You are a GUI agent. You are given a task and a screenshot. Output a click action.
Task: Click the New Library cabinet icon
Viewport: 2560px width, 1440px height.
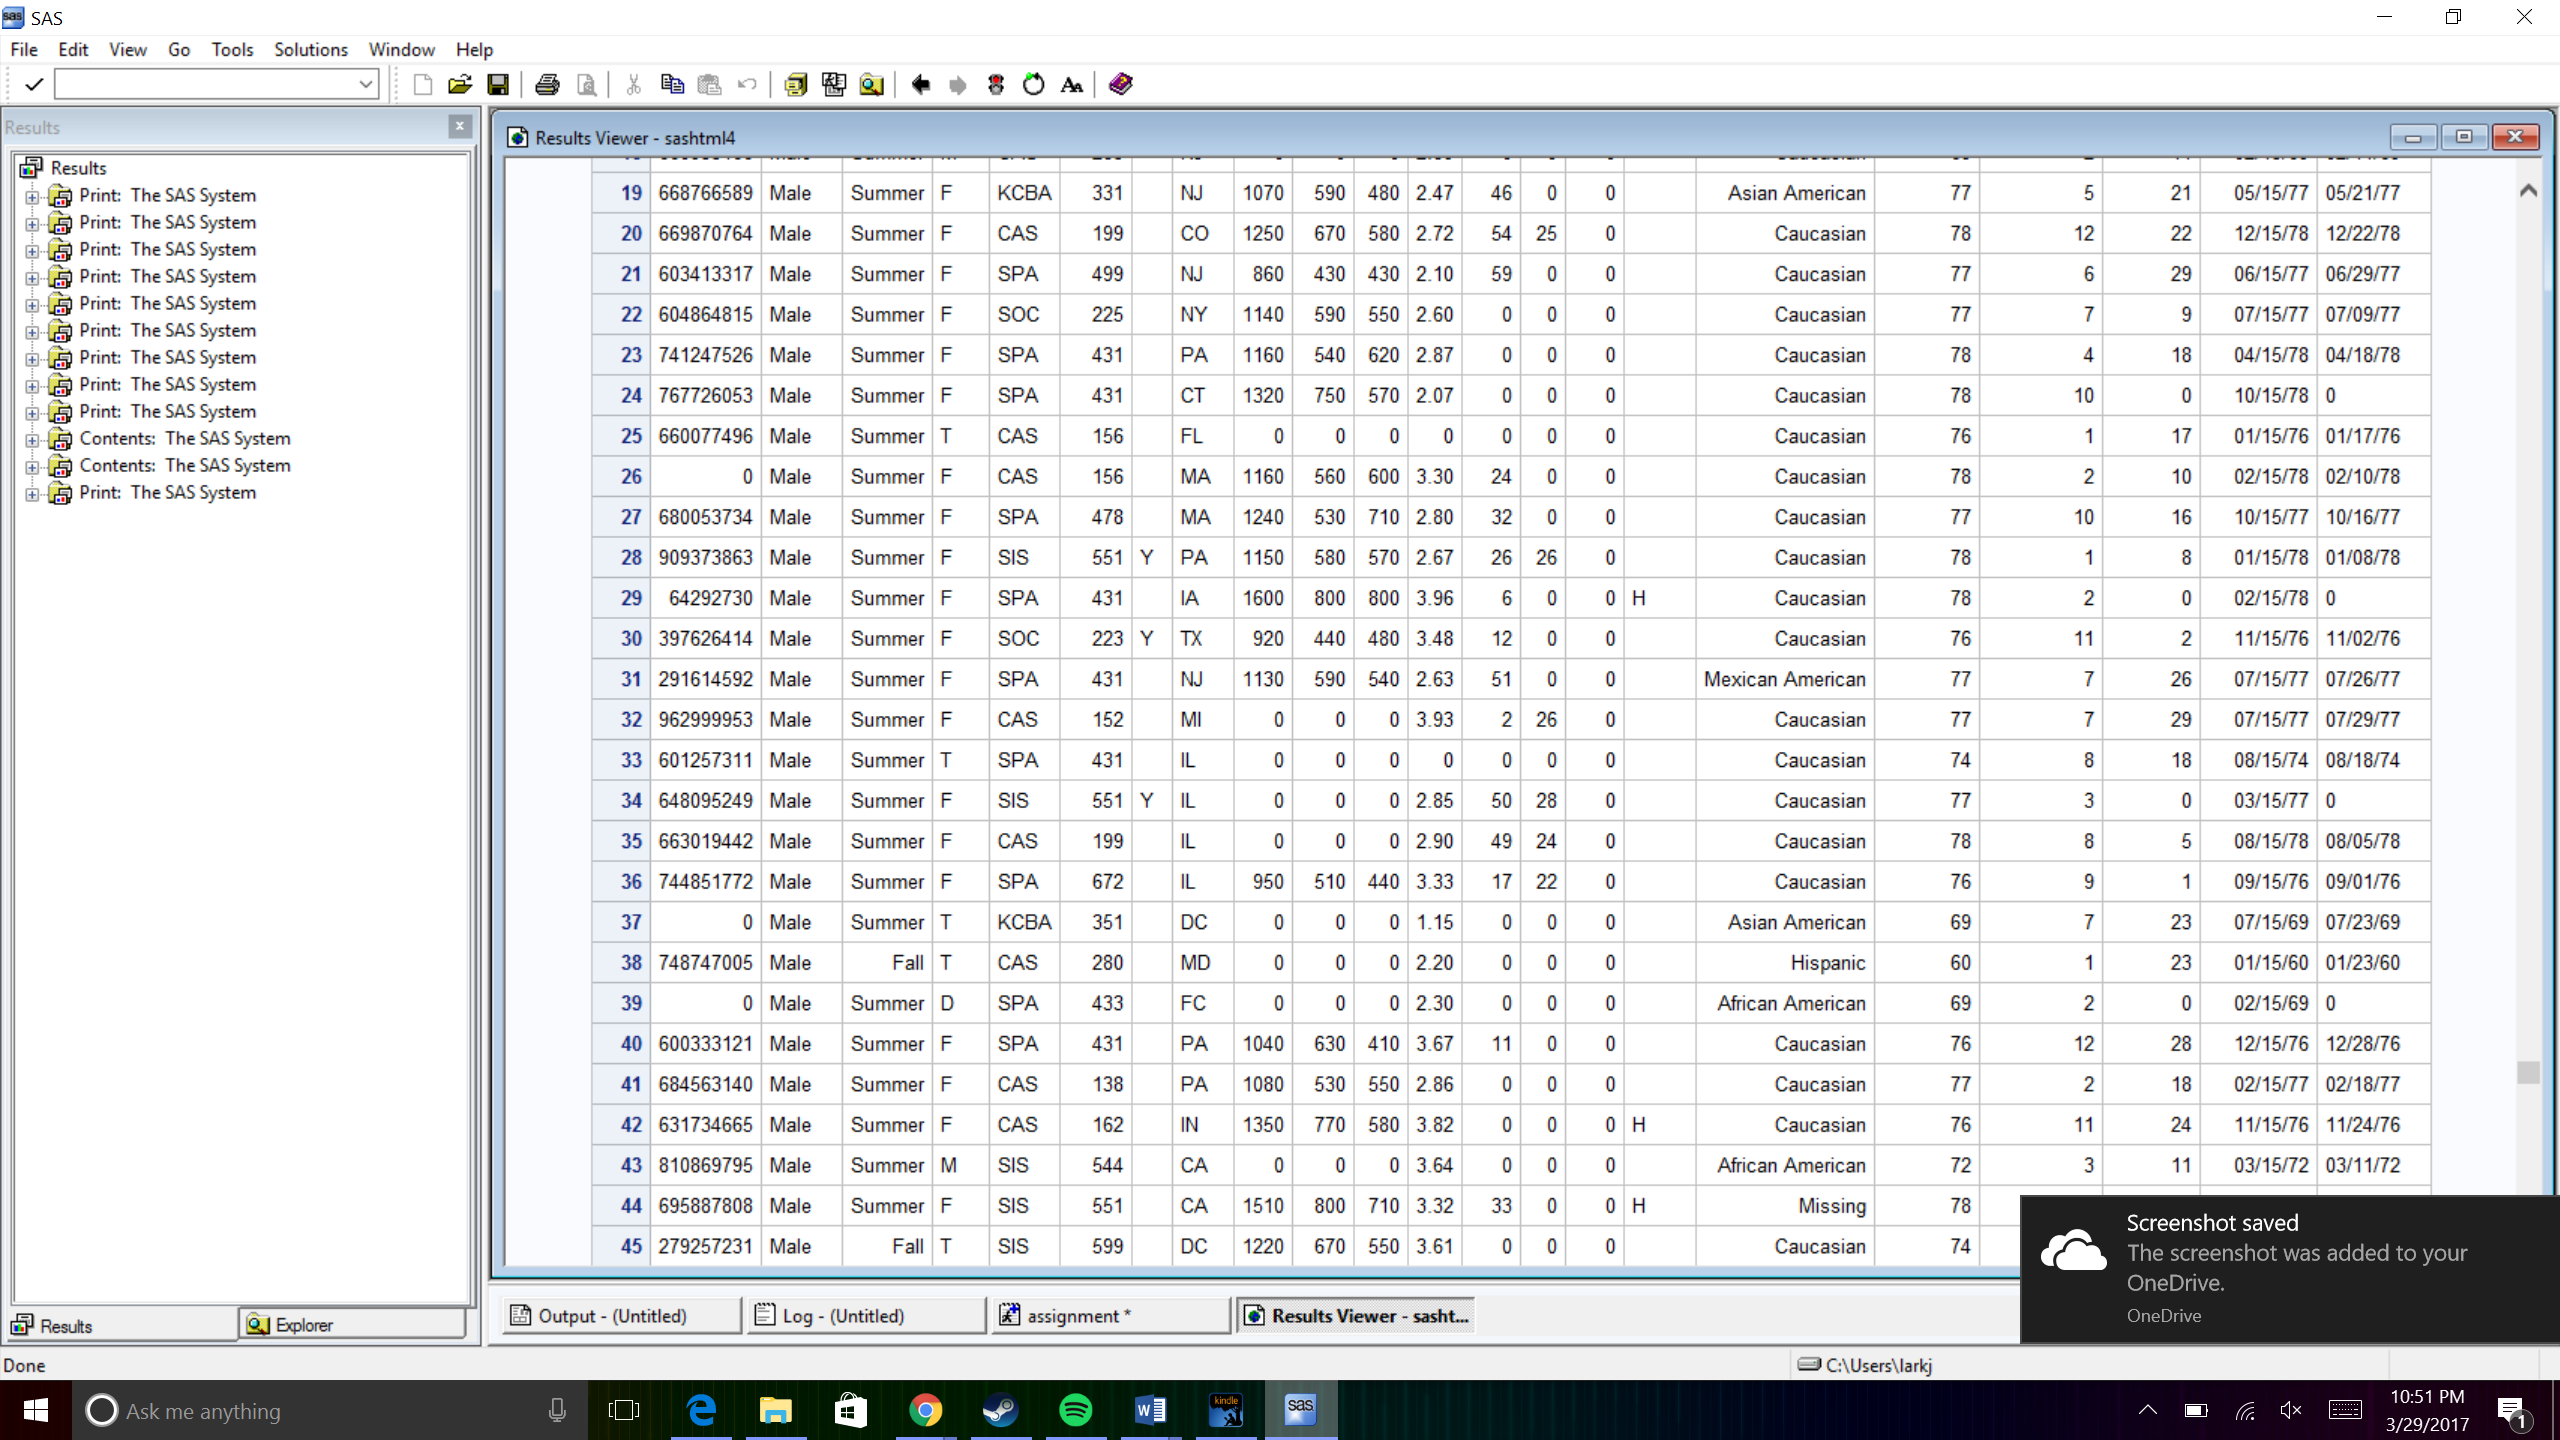(x=796, y=85)
